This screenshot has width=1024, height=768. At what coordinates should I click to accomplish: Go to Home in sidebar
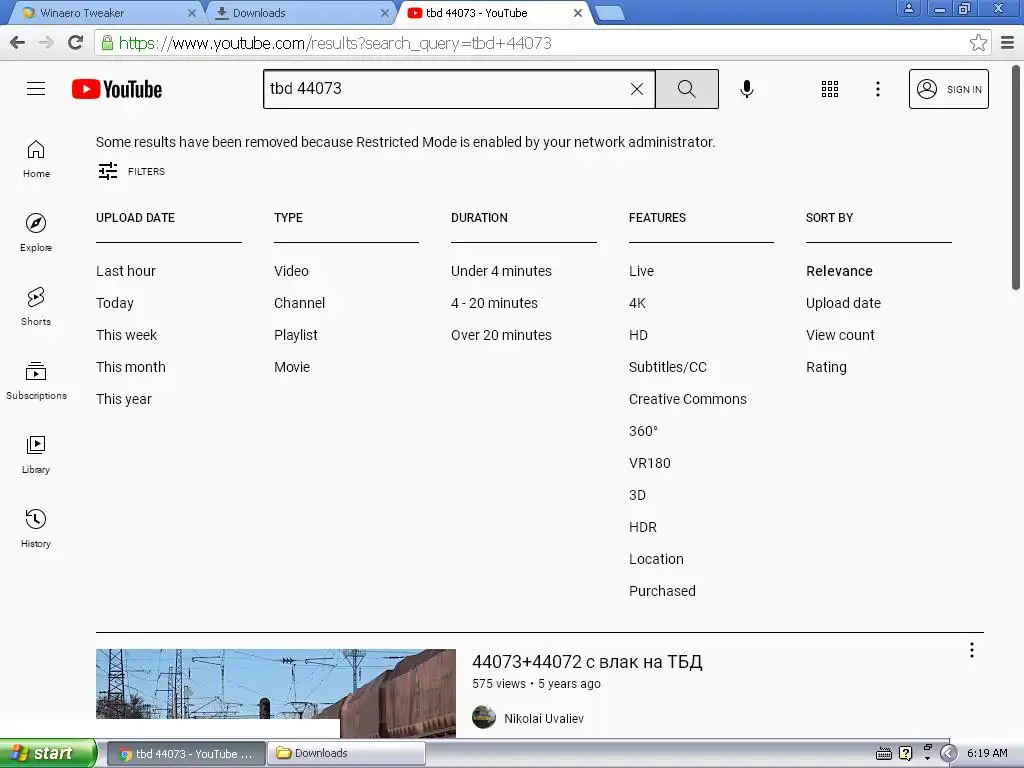[x=36, y=159]
